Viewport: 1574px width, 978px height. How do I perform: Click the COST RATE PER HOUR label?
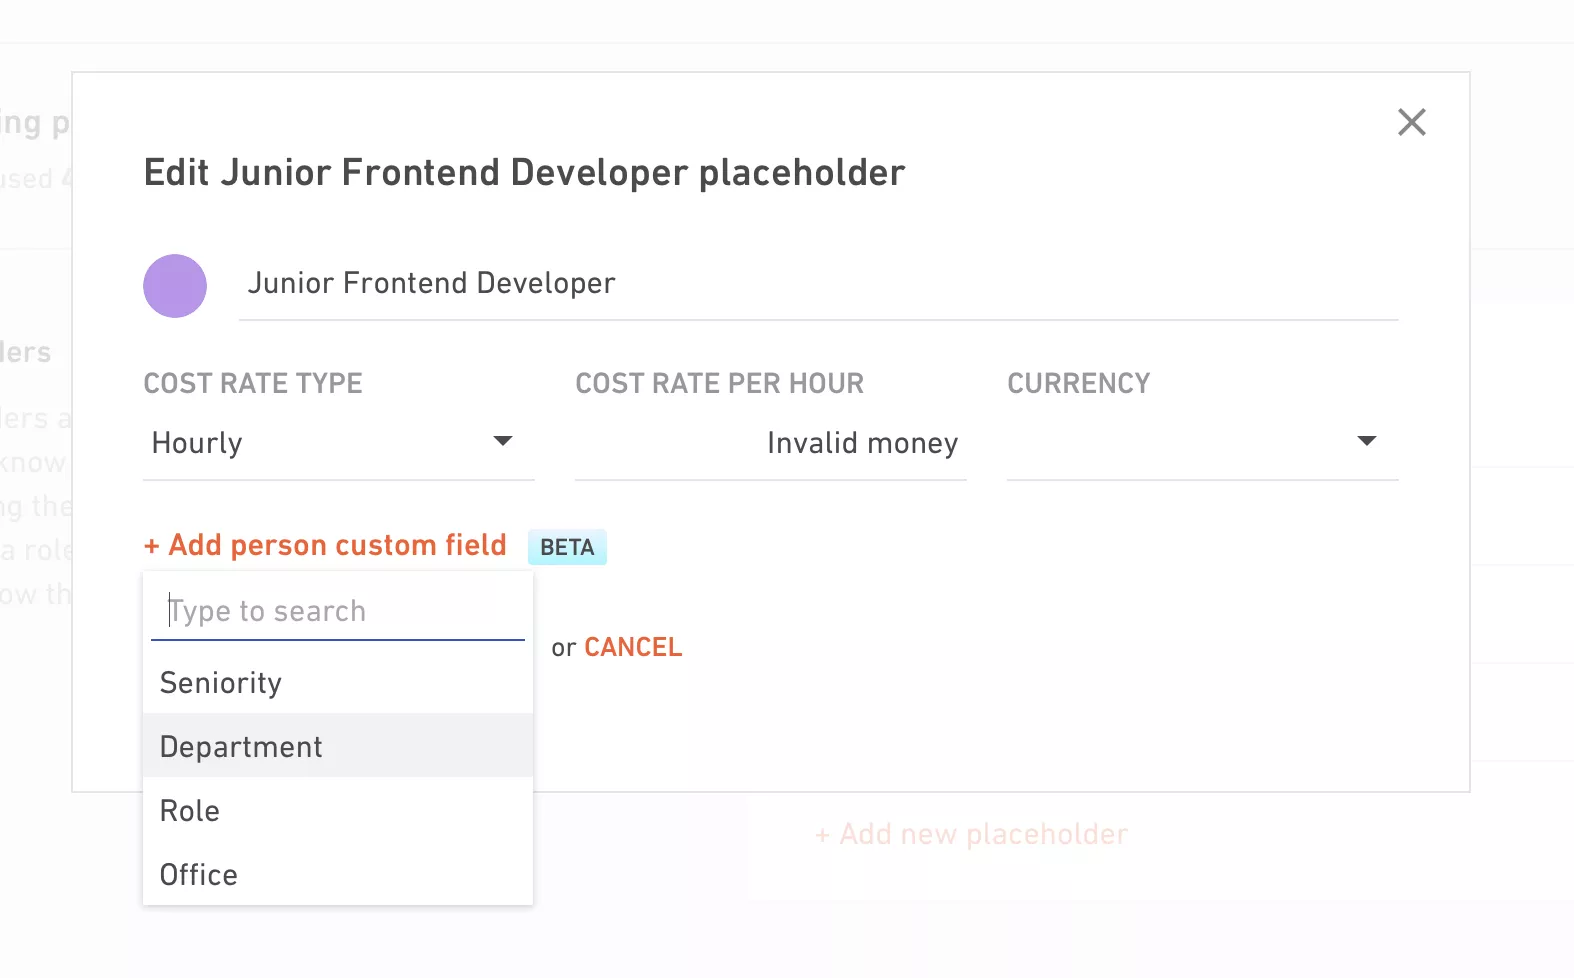pos(720,383)
